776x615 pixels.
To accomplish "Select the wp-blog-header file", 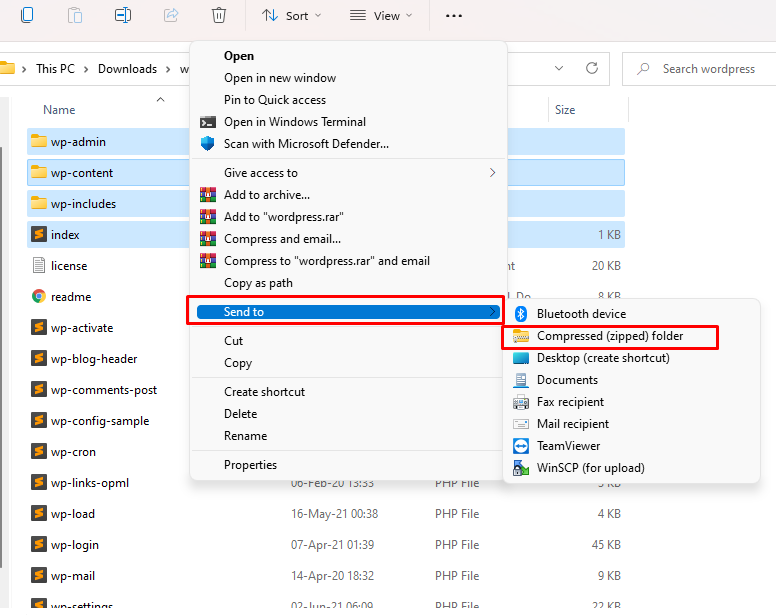I will [84, 359].
